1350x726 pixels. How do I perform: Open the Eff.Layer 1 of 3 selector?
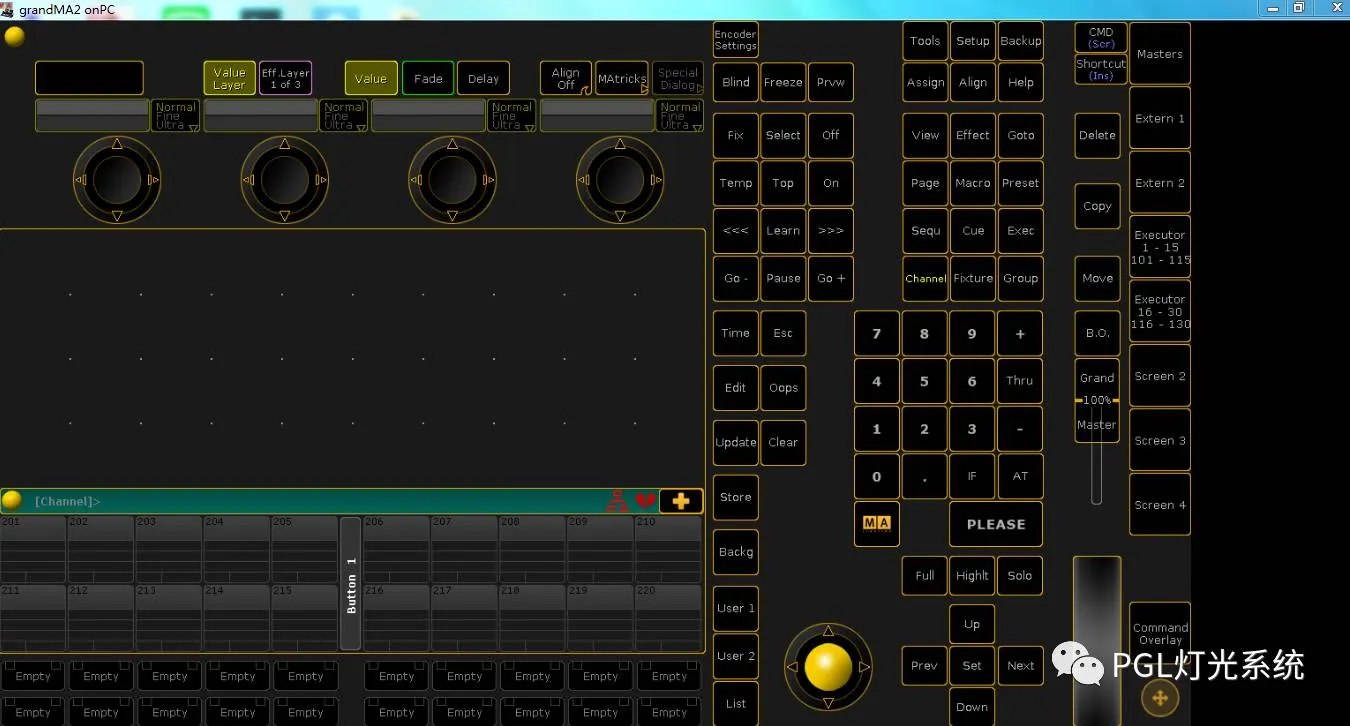286,78
